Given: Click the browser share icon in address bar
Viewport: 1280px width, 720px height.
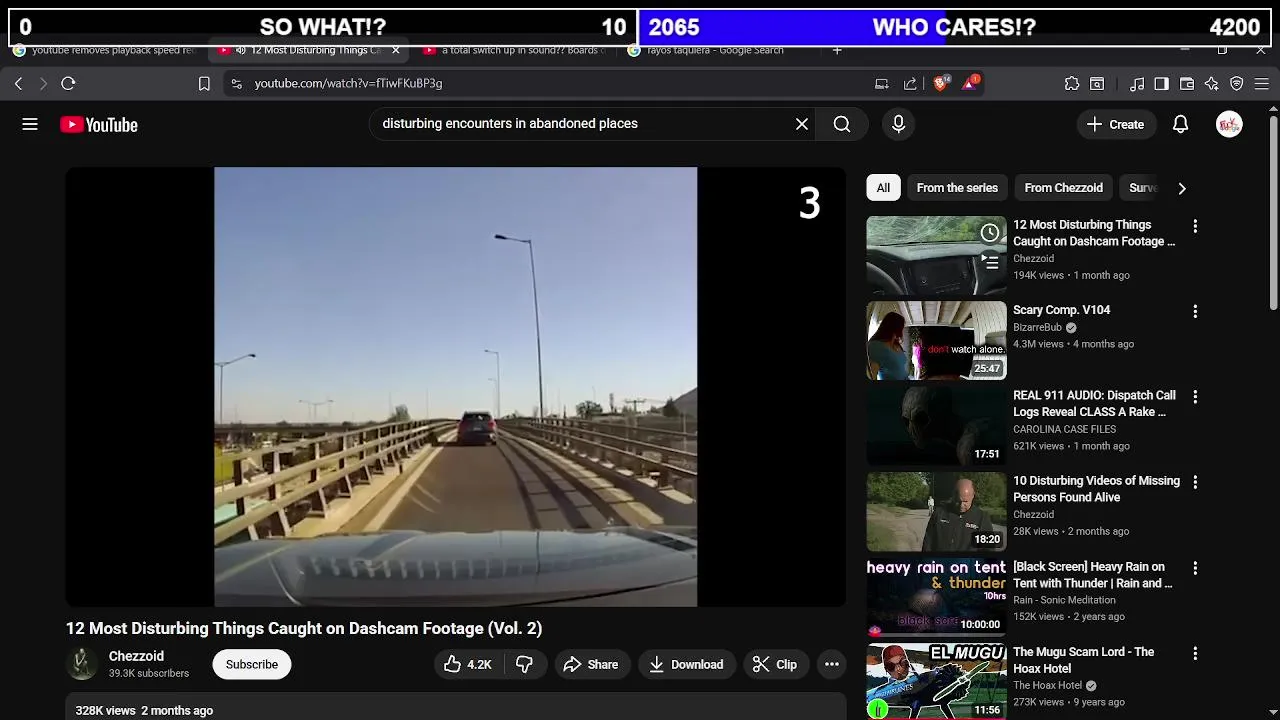Looking at the screenshot, I should (x=910, y=84).
